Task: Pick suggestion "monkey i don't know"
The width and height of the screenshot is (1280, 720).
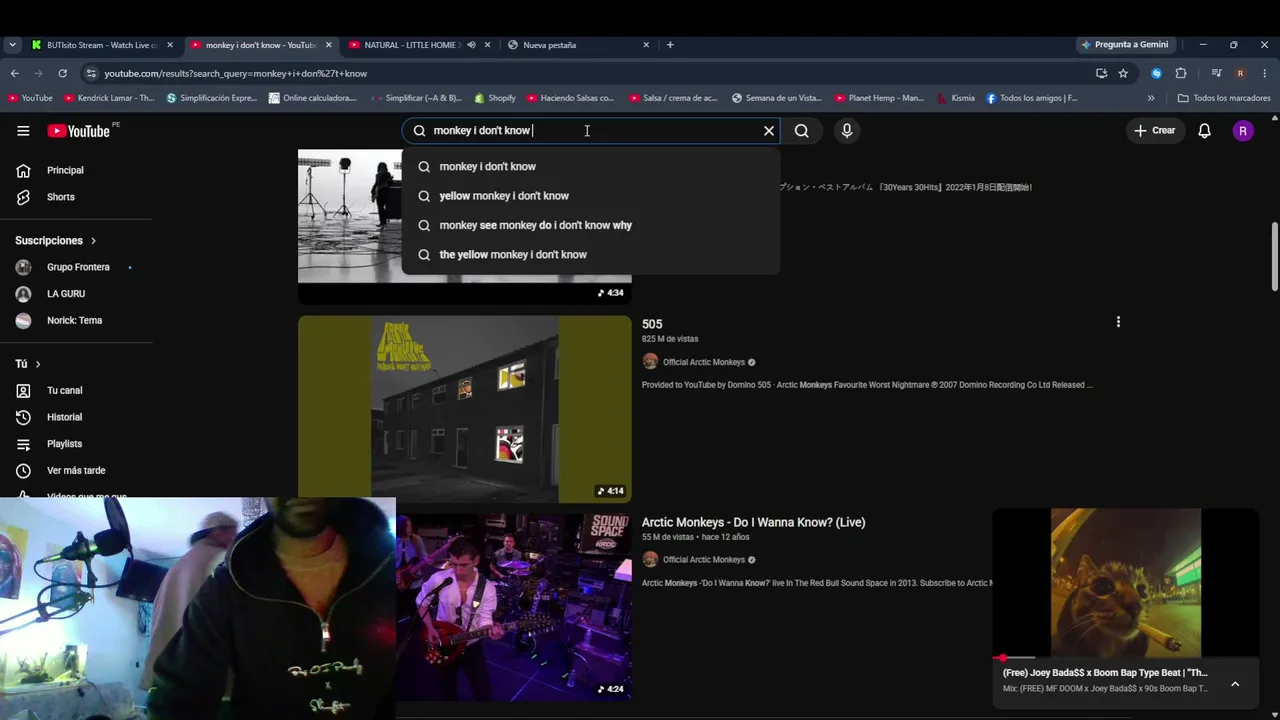Action: coord(590,167)
